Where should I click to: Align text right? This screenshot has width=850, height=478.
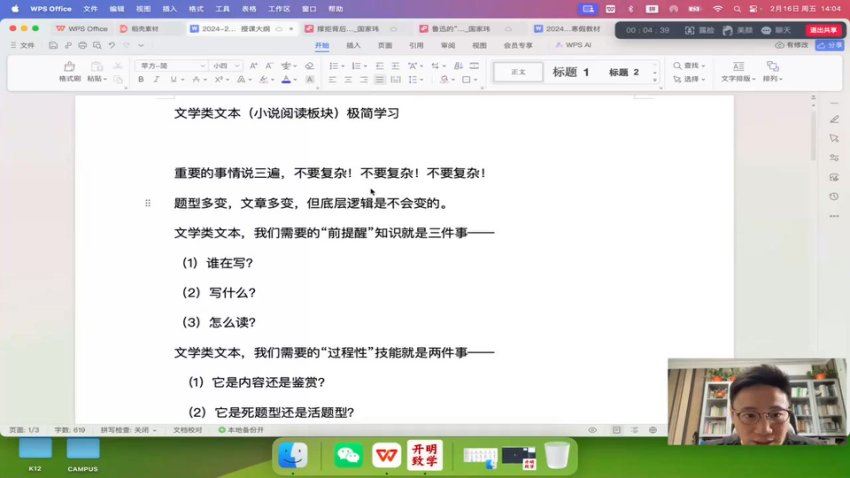364,80
